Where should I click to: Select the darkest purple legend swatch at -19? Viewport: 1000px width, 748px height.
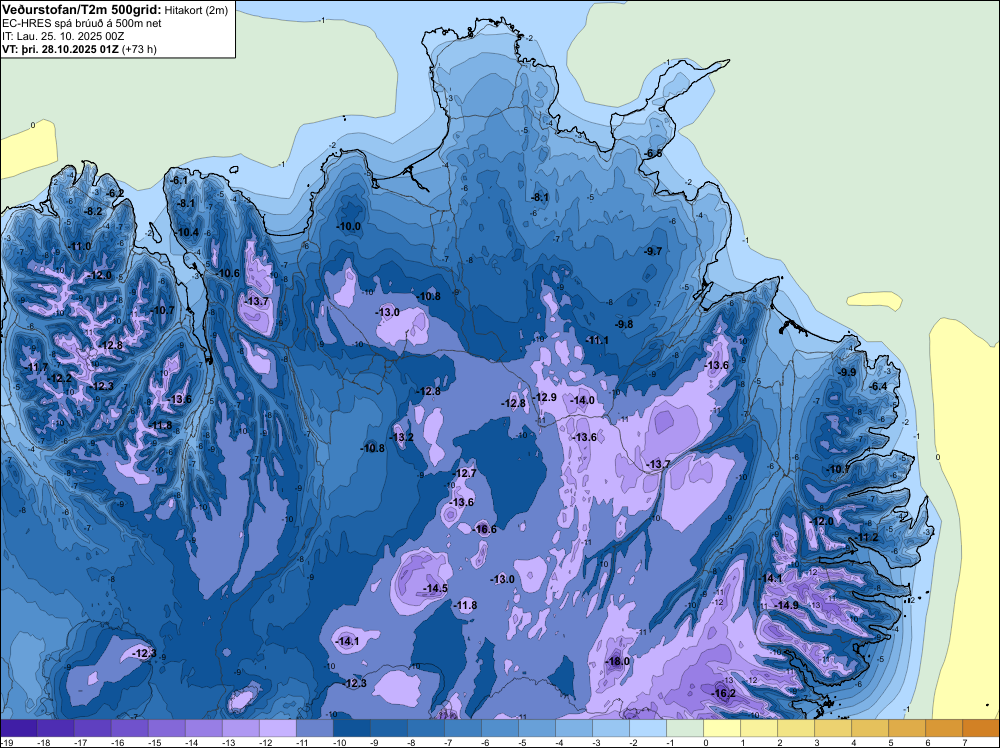coord(18,728)
